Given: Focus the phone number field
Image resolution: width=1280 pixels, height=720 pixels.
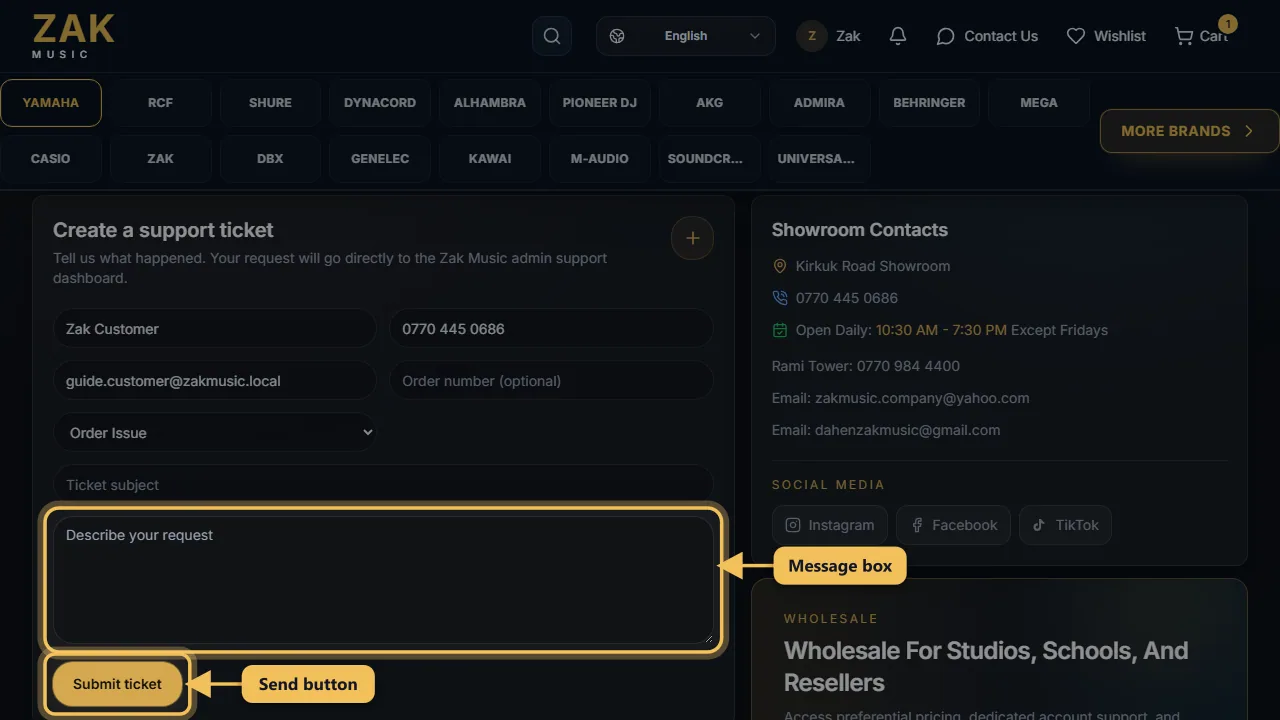Looking at the screenshot, I should [551, 329].
